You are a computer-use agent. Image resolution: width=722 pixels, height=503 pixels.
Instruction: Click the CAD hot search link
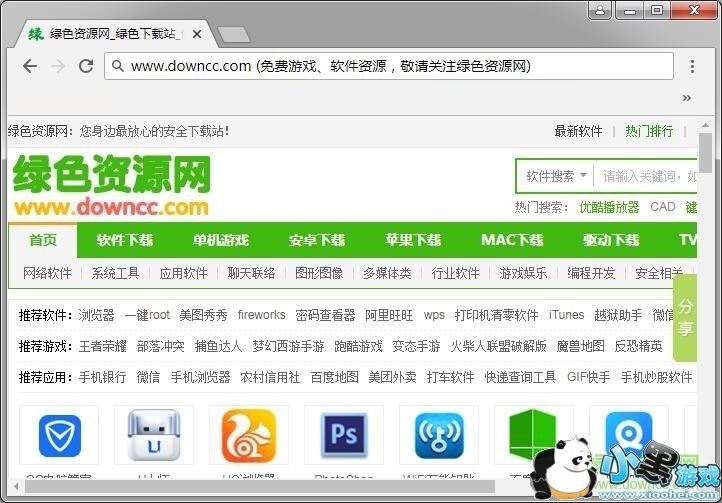point(663,207)
